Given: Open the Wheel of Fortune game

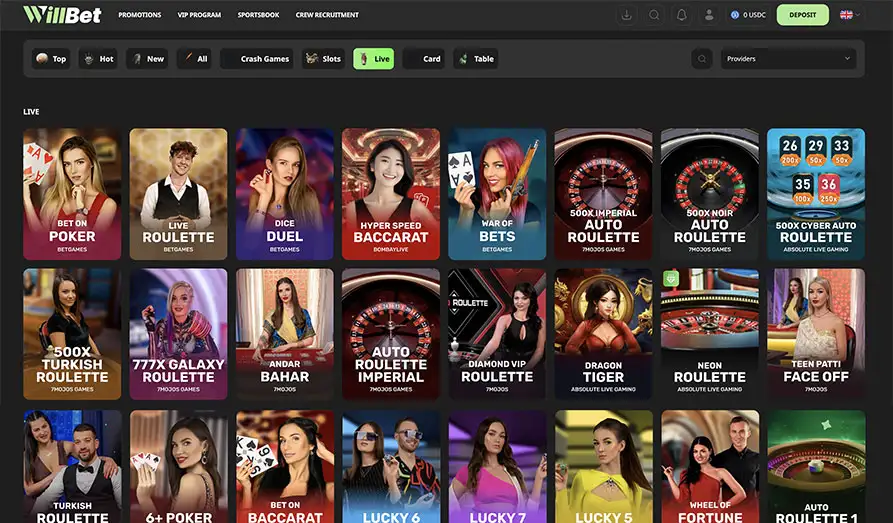Looking at the screenshot, I should [710, 467].
